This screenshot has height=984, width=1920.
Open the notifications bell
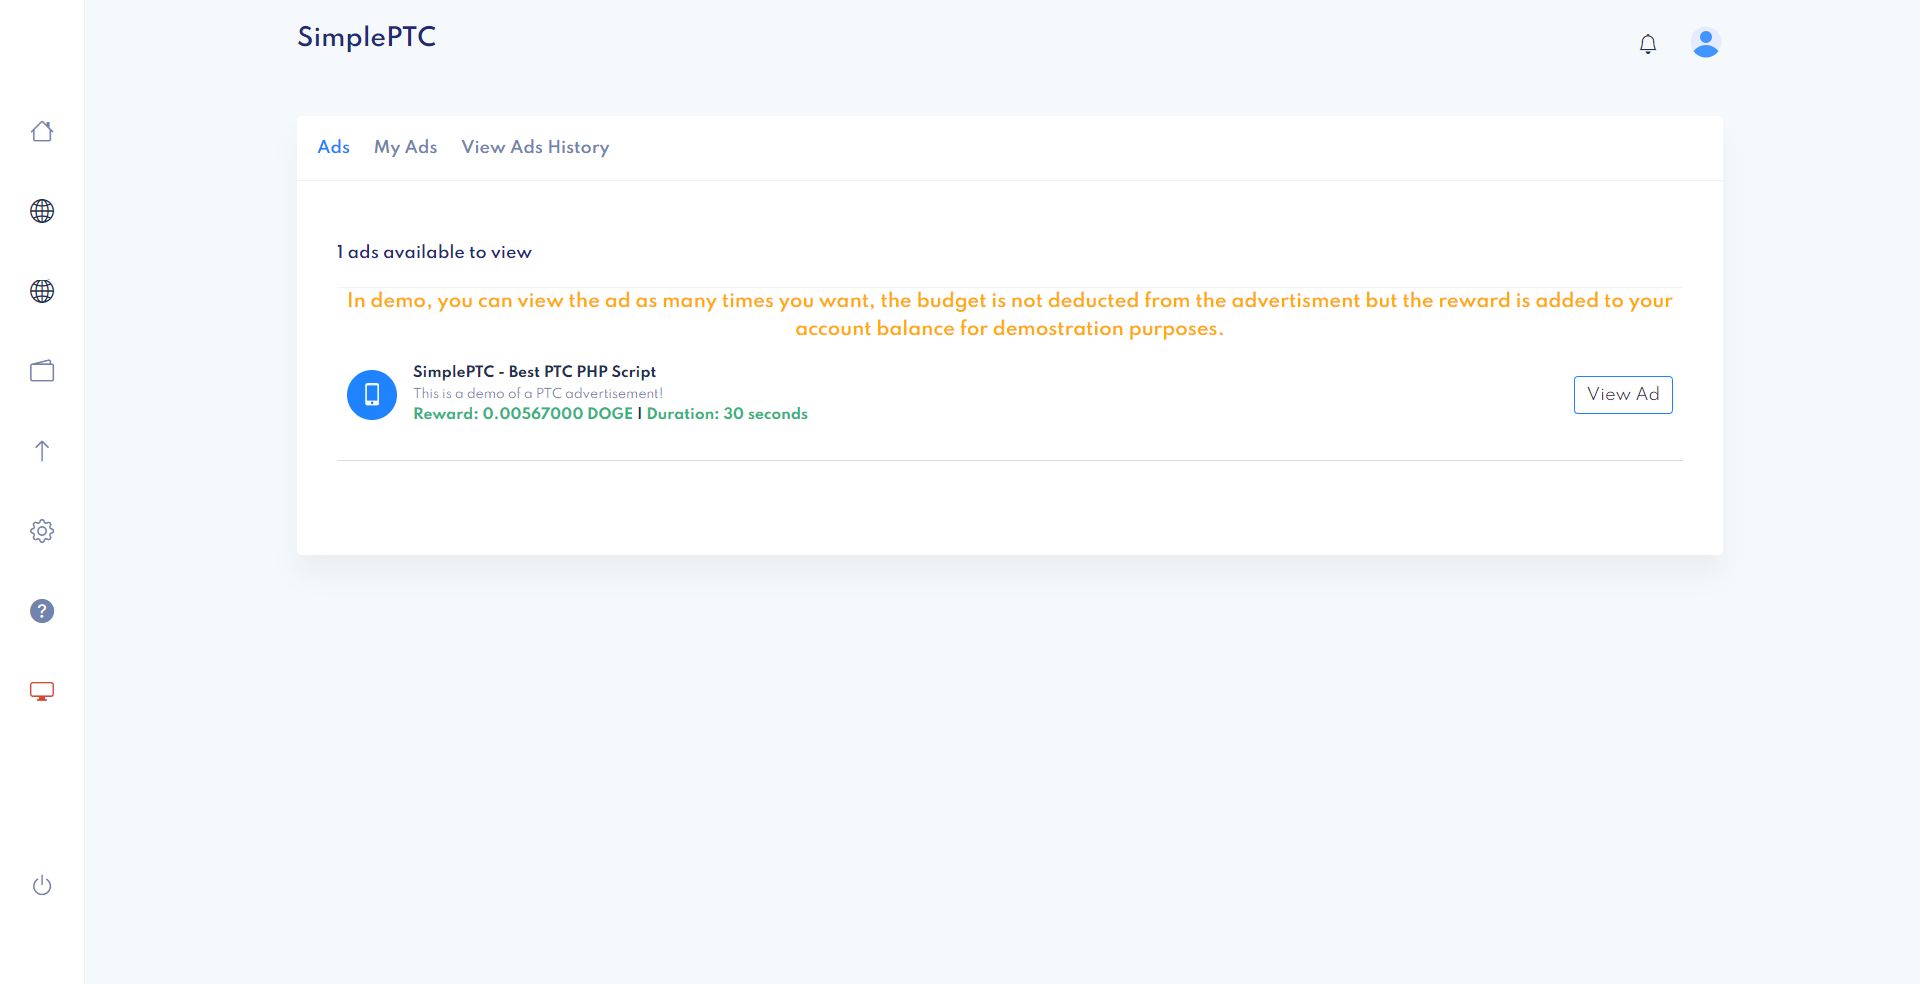(x=1648, y=44)
